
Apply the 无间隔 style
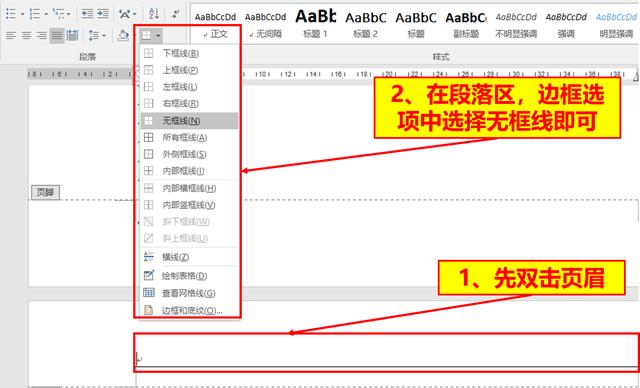coord(265,24)
